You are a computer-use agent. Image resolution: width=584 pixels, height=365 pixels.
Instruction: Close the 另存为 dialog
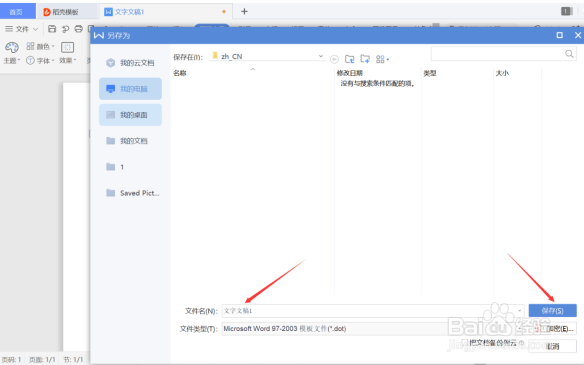[578, 35]
